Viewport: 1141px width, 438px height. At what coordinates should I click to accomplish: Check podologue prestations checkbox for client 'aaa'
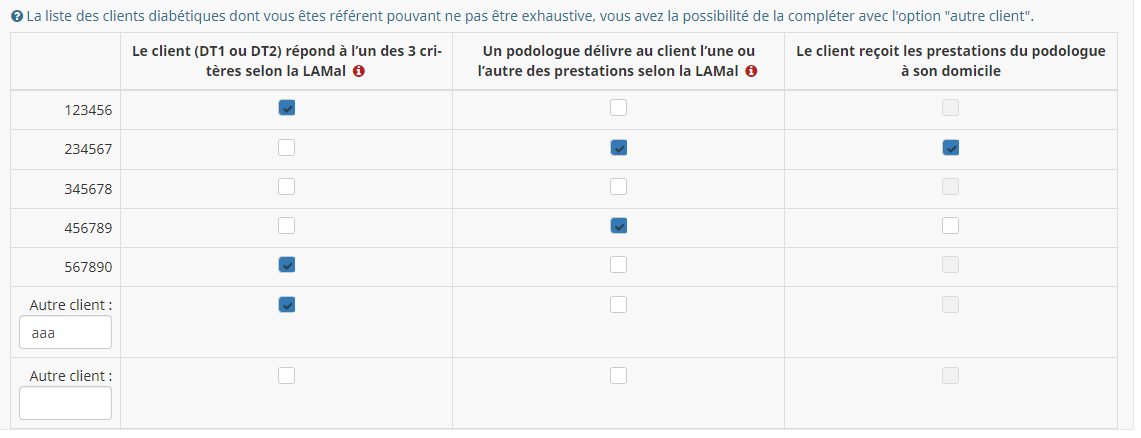click(x=619, y=304)
